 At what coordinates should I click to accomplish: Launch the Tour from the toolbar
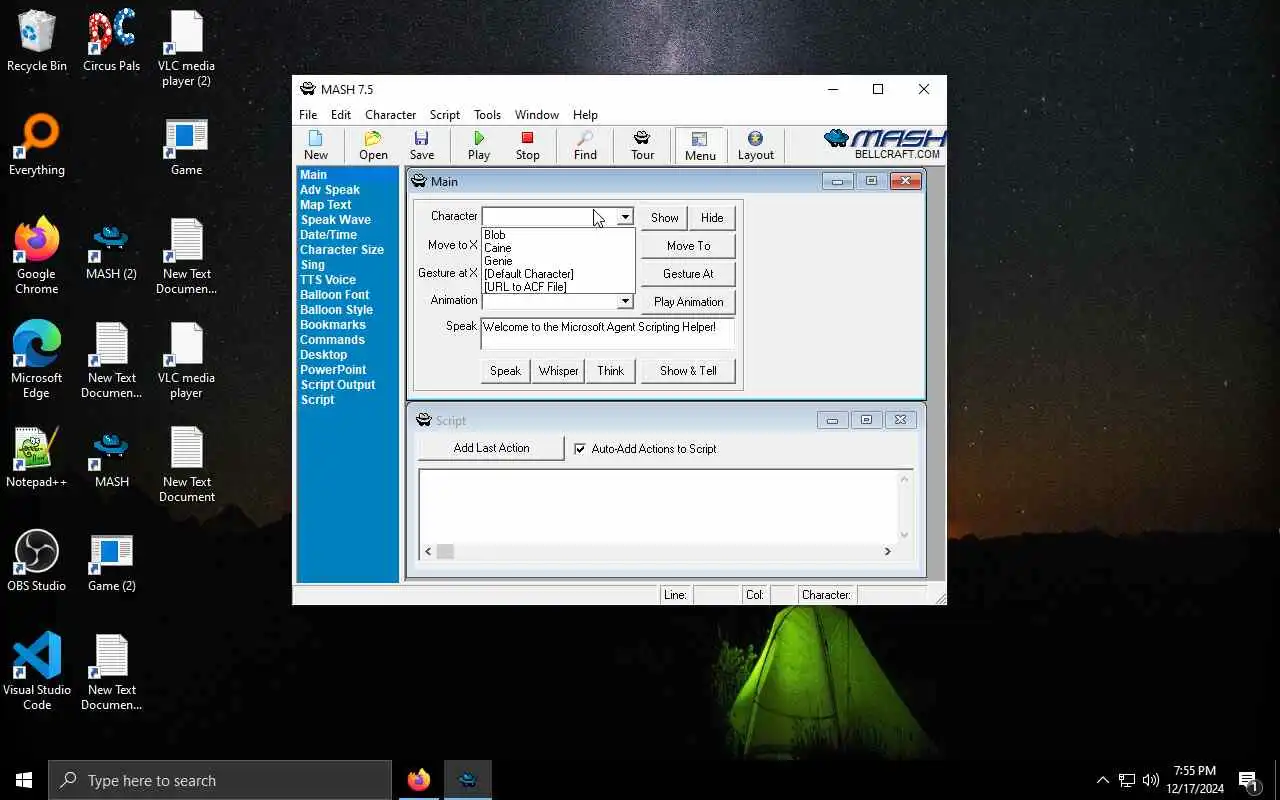click(x=643, y=145)
